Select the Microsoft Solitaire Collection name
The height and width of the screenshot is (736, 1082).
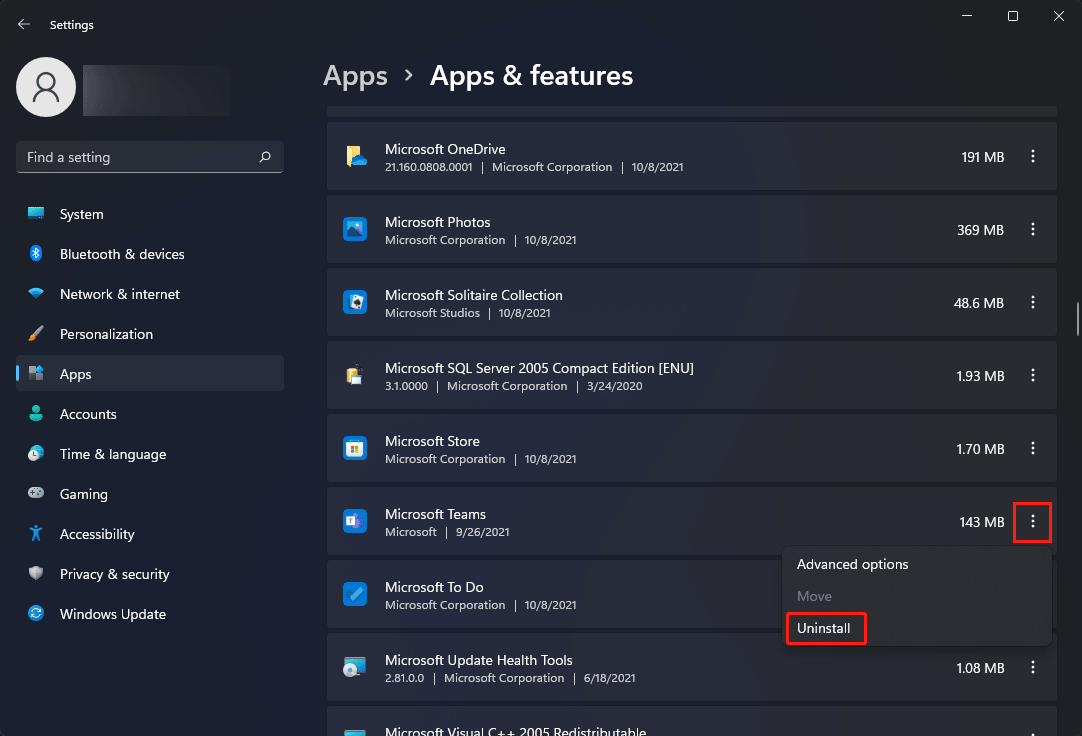pyautogui.click(x=473, y=295)
